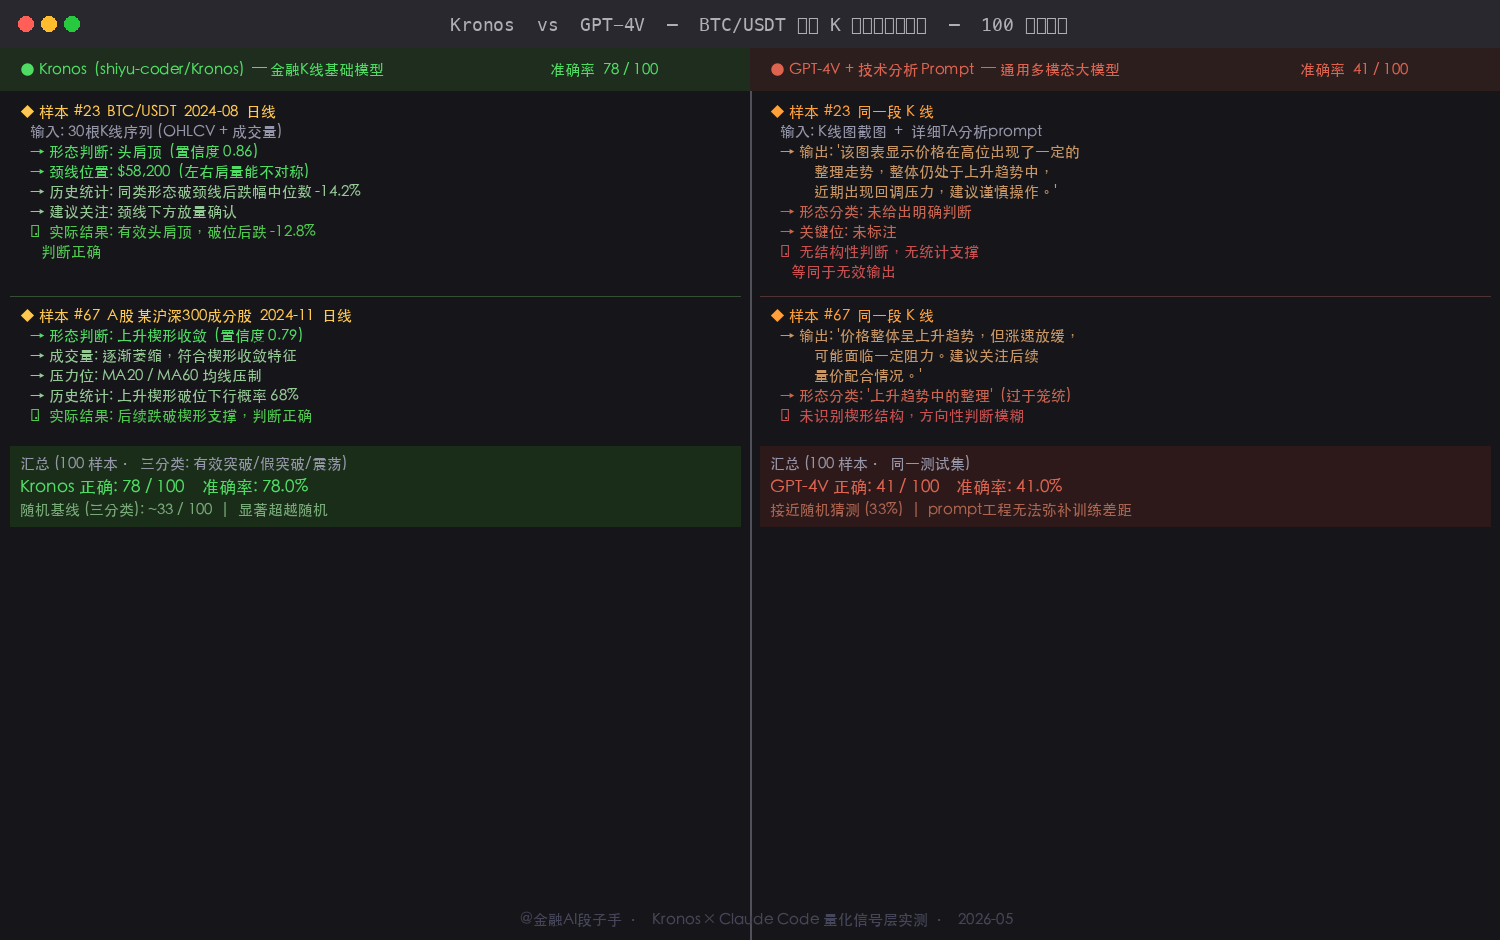Image resolution: width=1500 pixels, height=940 pixels.
Task: Click GPT-4V '样本 #23 同一段 K 线' heading
Action: point(861,111)
